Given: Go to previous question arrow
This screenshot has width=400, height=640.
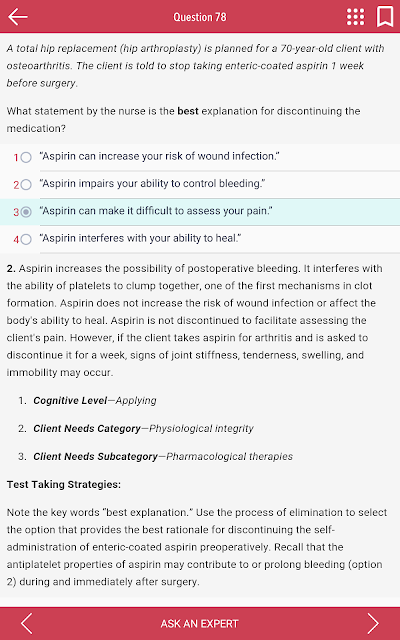Looking at the screenshot, I should (27, 623).
